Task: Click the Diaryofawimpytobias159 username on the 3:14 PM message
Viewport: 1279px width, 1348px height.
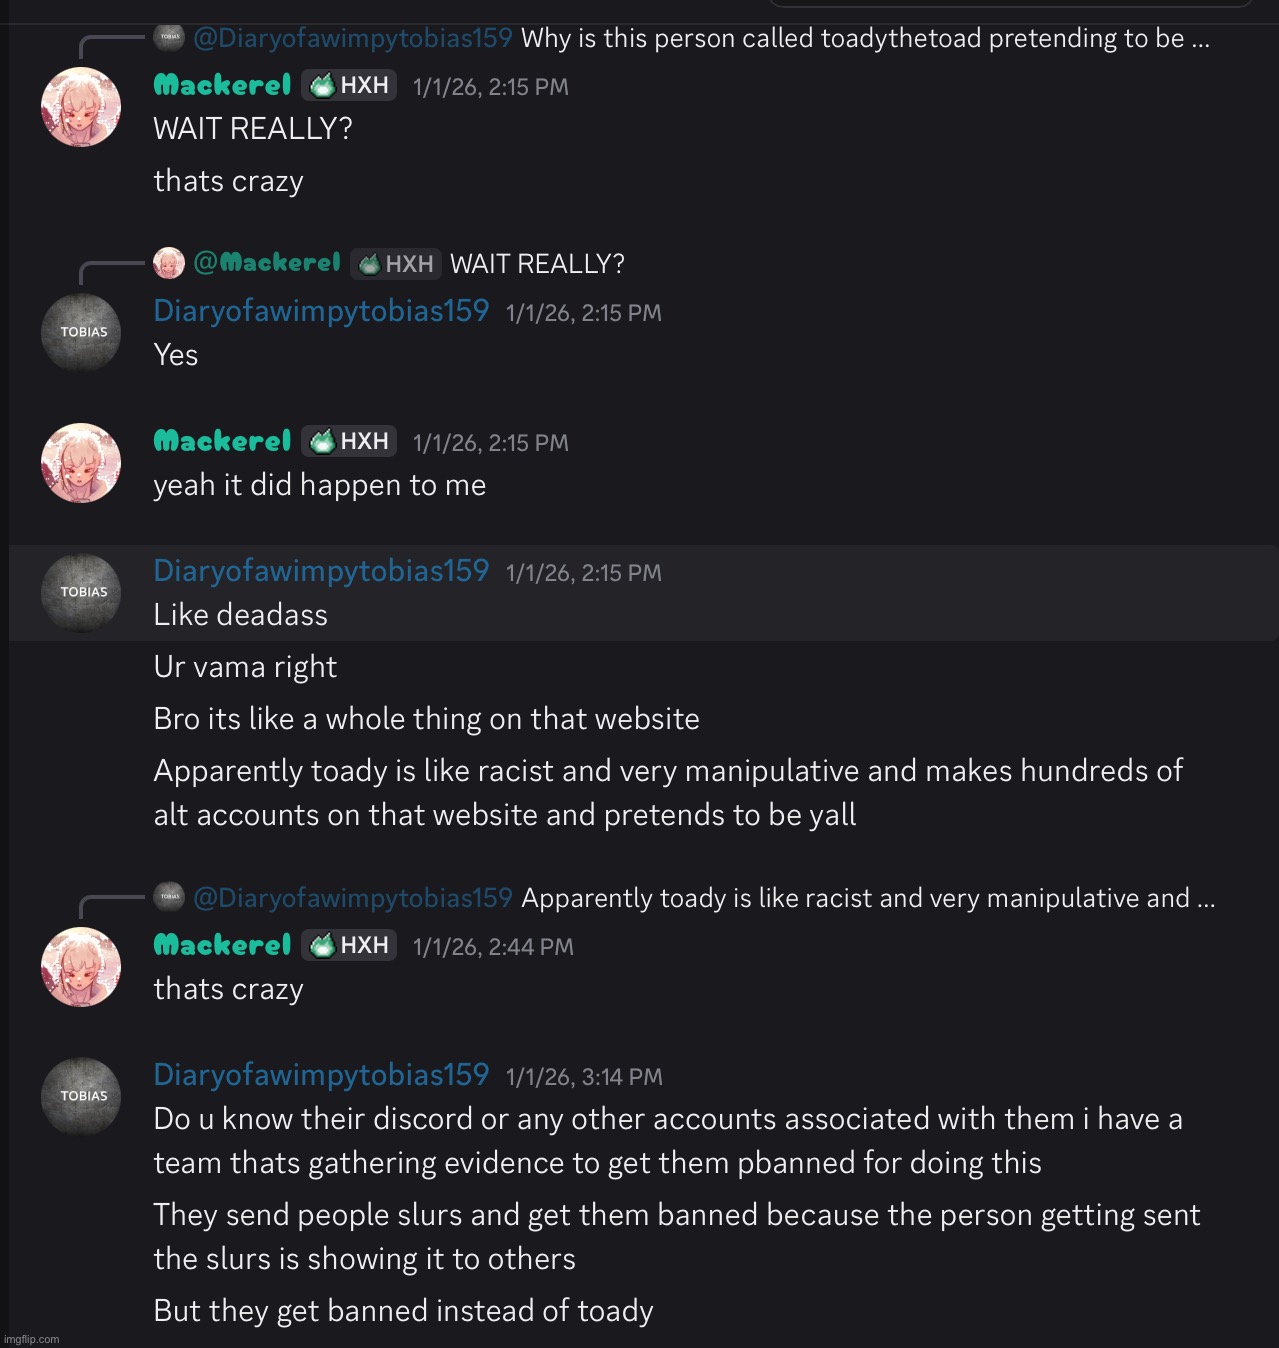Action: click(321, 1075)
